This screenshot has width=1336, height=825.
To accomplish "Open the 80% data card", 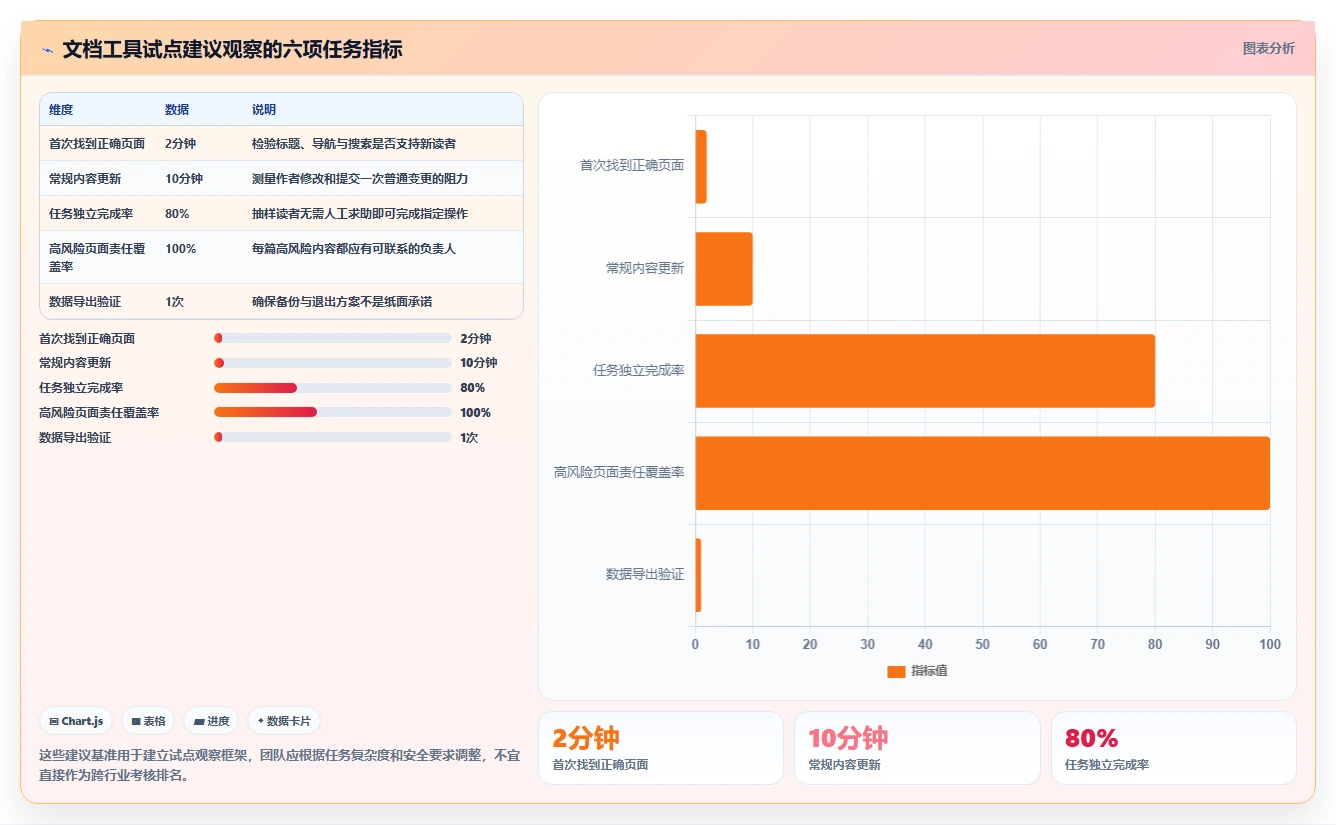I will (1173, 748).
